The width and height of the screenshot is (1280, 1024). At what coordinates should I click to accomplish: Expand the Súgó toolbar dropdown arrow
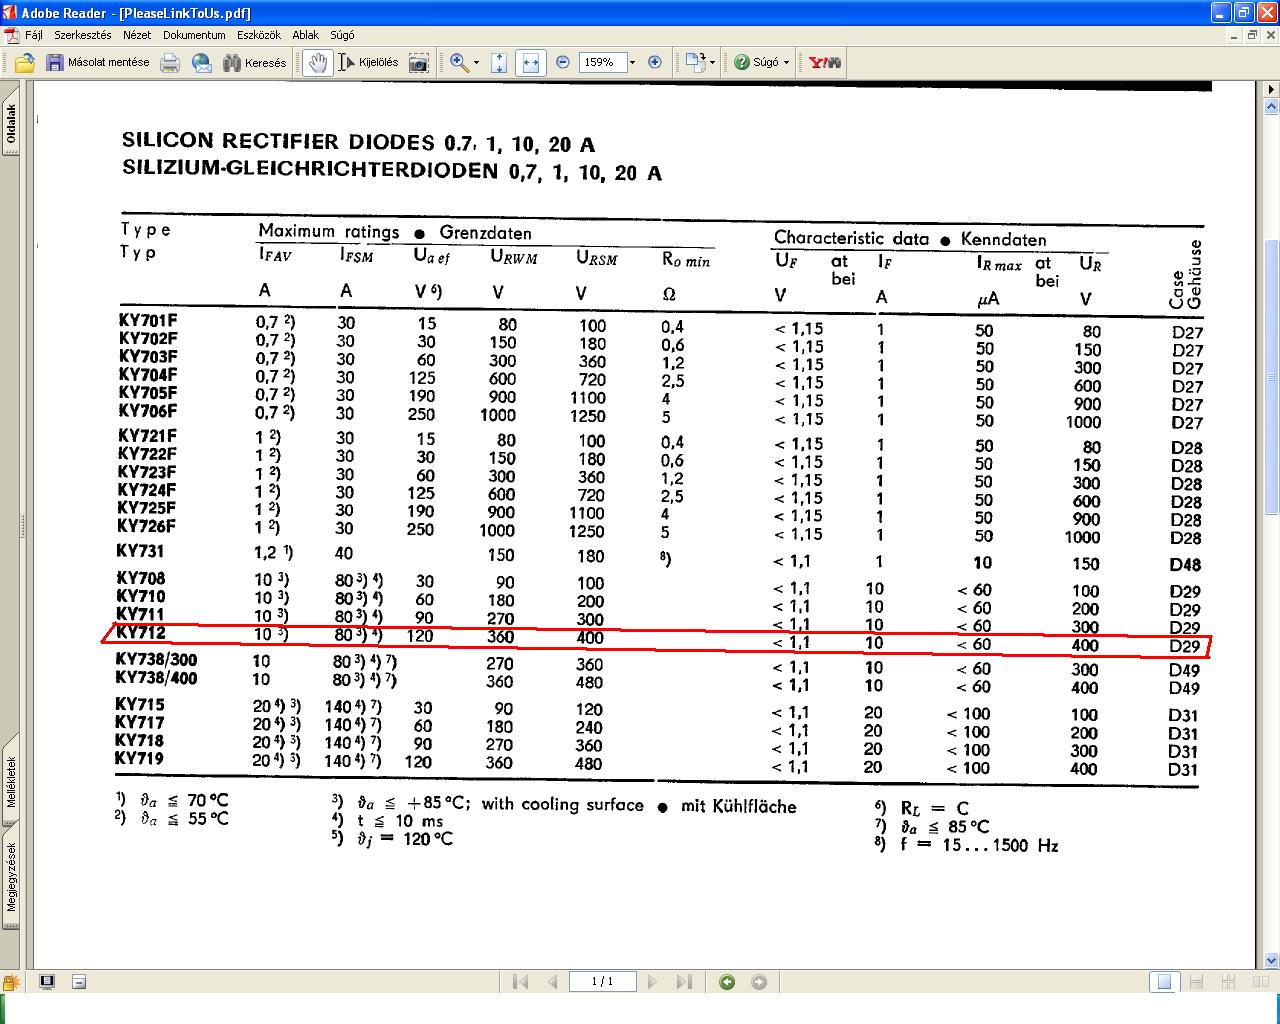coord(786,63)
